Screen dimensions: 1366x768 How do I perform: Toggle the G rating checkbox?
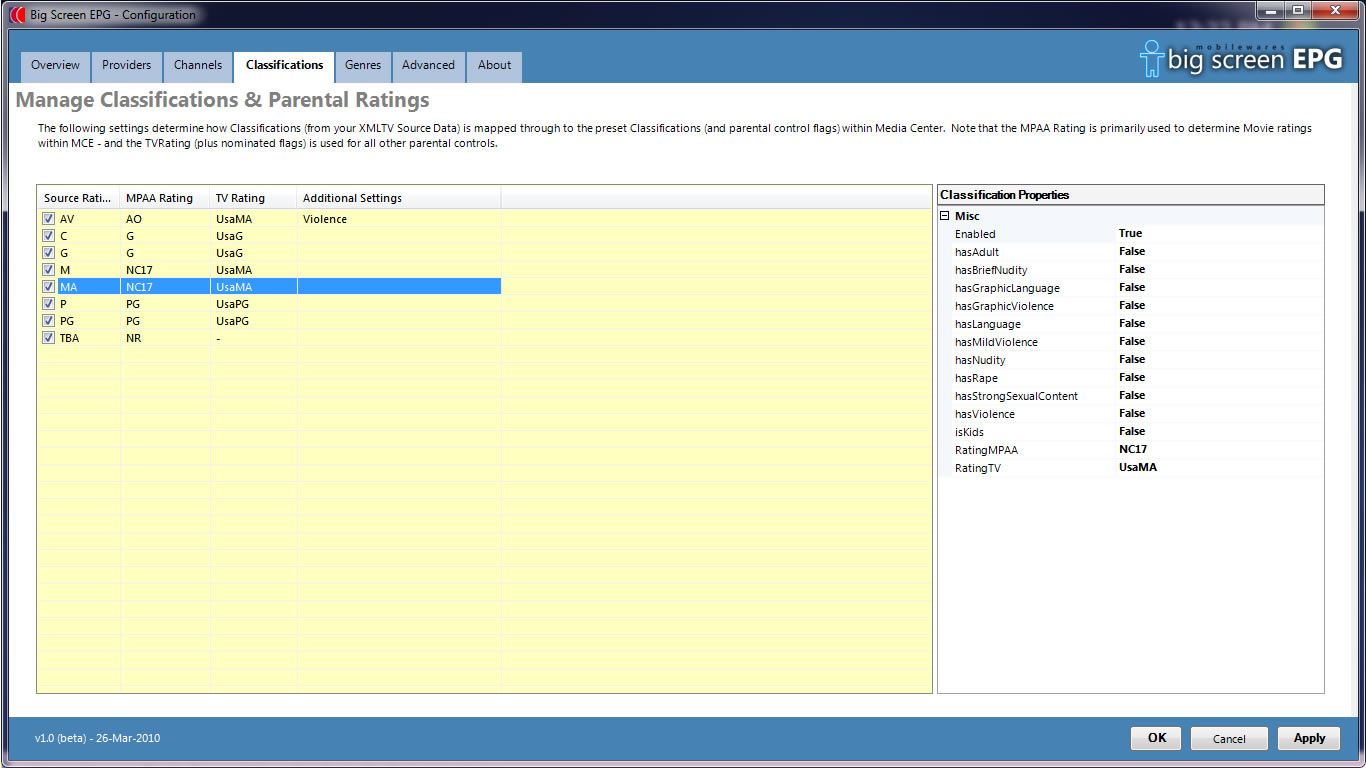click(48, 252)
